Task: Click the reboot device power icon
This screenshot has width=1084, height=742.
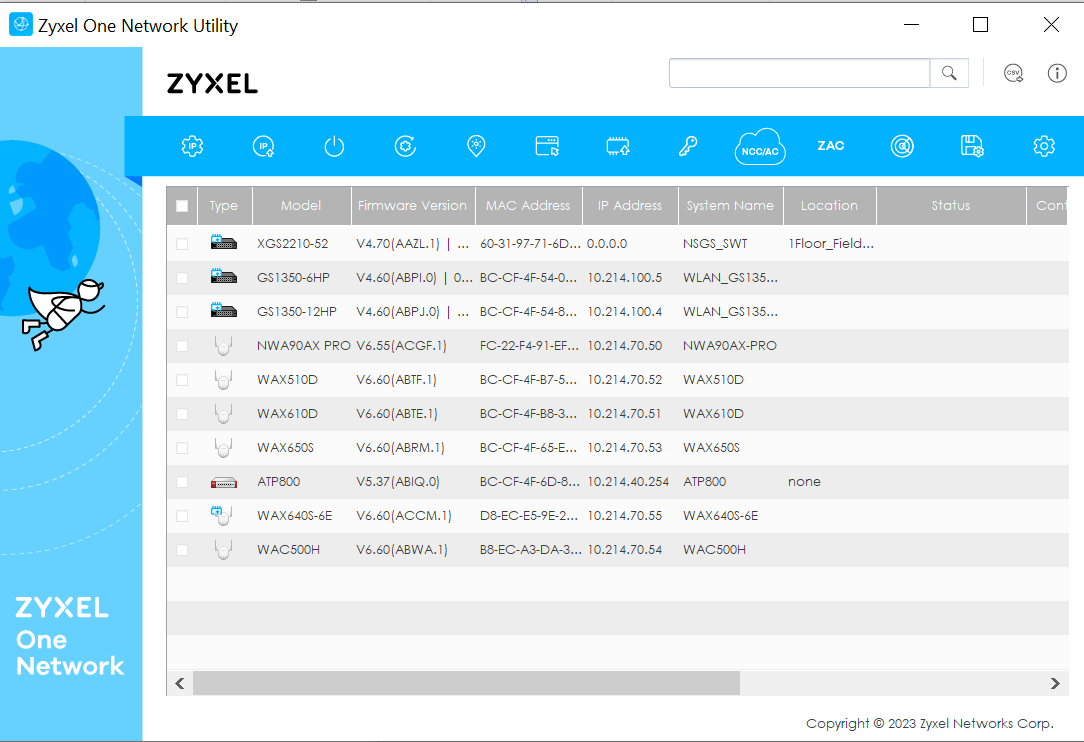Action: click(334, 146)
